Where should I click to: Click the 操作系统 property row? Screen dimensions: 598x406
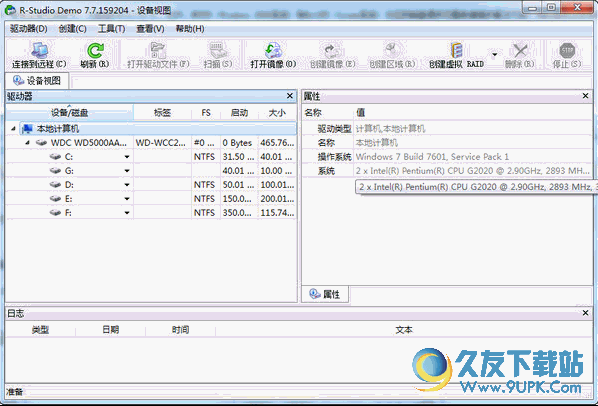point(447,157)
